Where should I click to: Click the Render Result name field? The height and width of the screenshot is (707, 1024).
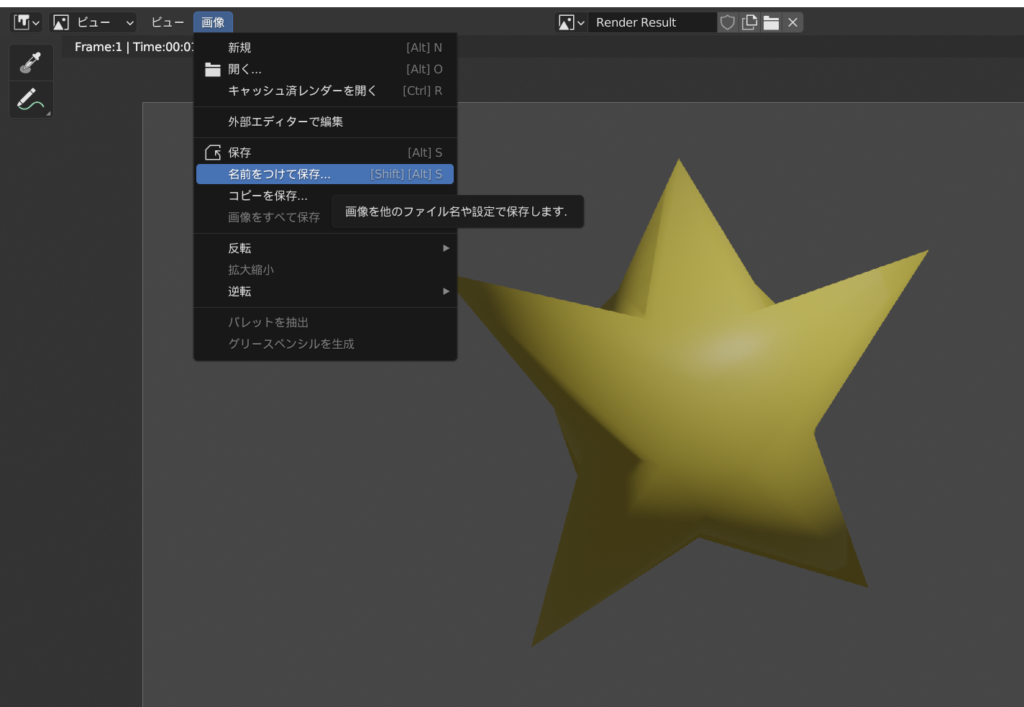(650, 22)
